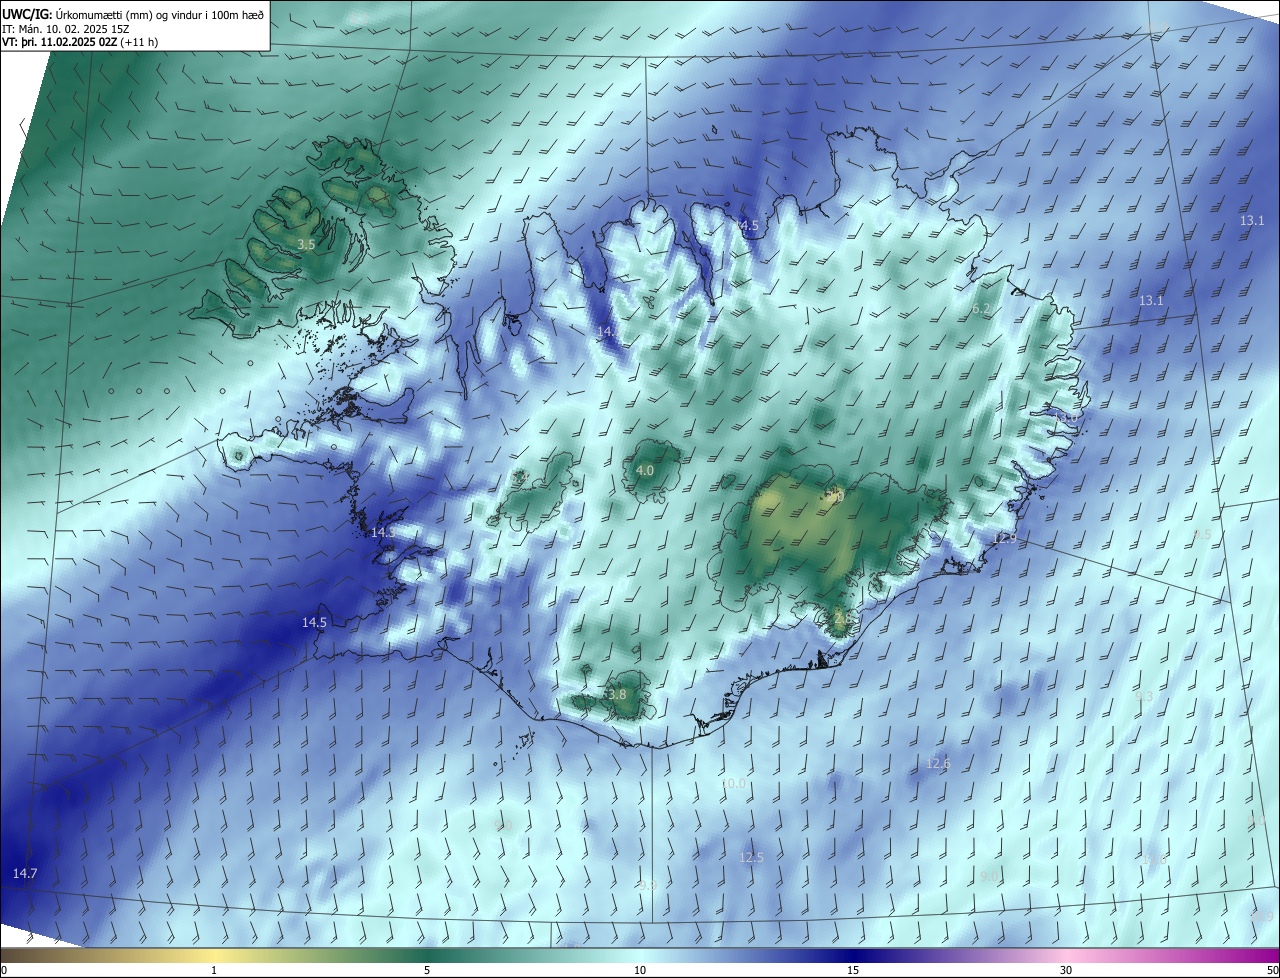Image resolution: width=1280 pixels, height=978 pixels.
Task: Click the 30 tick label on the colour scale
Action: tap(1066, 970)
